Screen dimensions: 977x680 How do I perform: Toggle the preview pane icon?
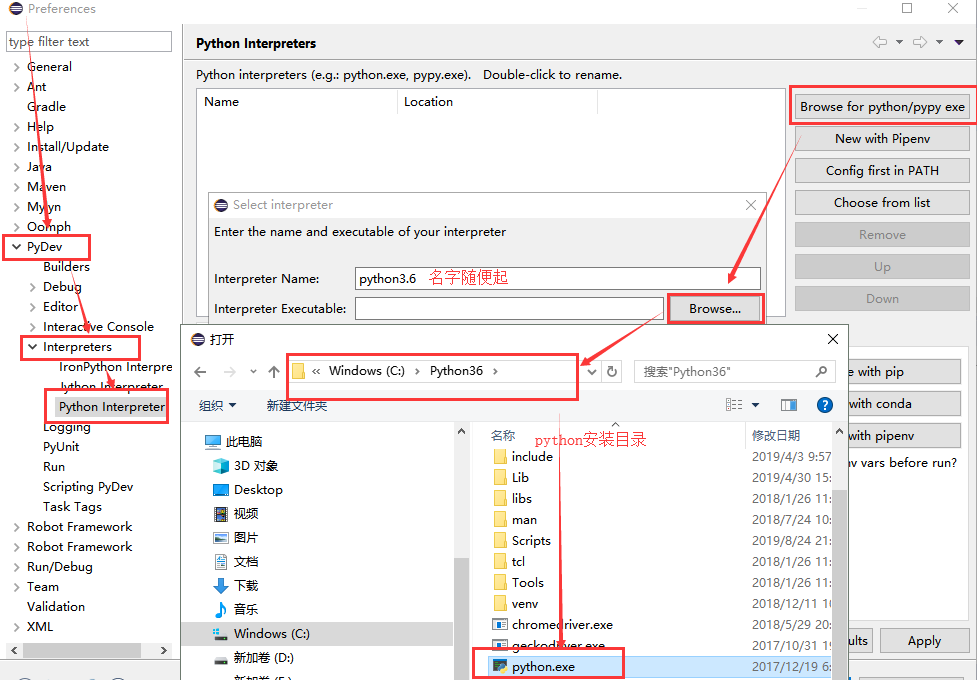click(788, 405)
